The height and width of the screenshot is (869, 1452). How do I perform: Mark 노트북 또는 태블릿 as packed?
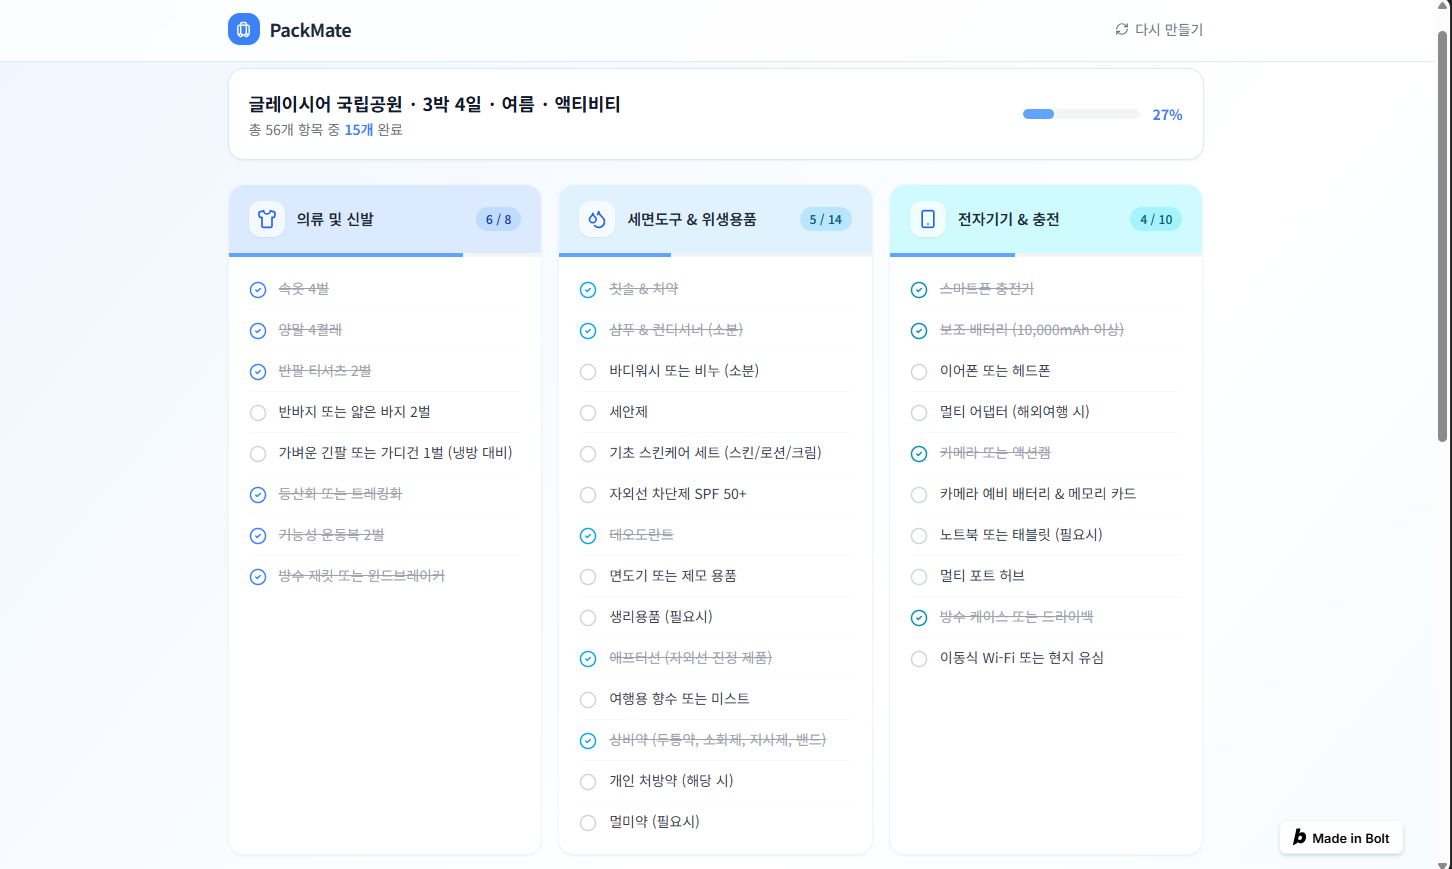(x=918, y=535)
